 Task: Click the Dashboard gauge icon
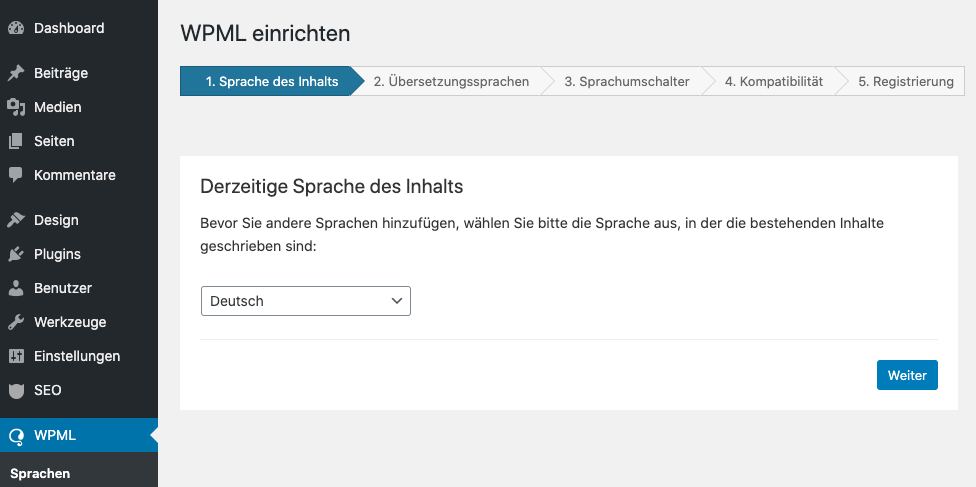click(16, 28)
